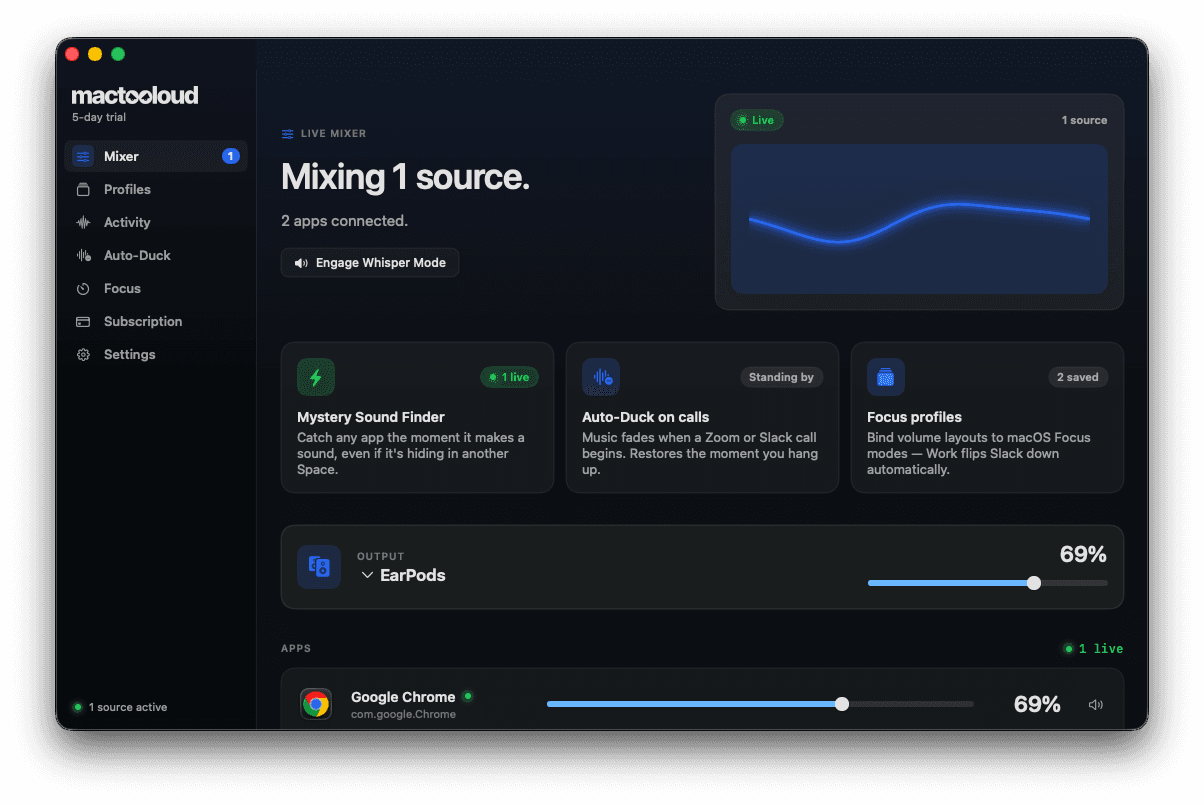Open the Mystery Sound Finder card title
This screenshot has height=804, width=1204.
click(371, 417)
